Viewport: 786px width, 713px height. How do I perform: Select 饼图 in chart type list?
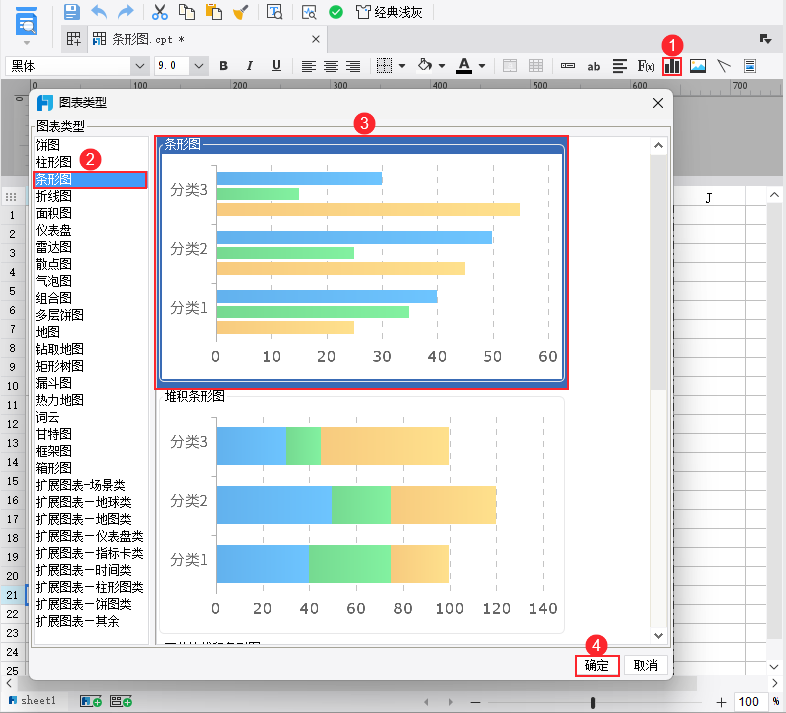[x=90, y=145]
